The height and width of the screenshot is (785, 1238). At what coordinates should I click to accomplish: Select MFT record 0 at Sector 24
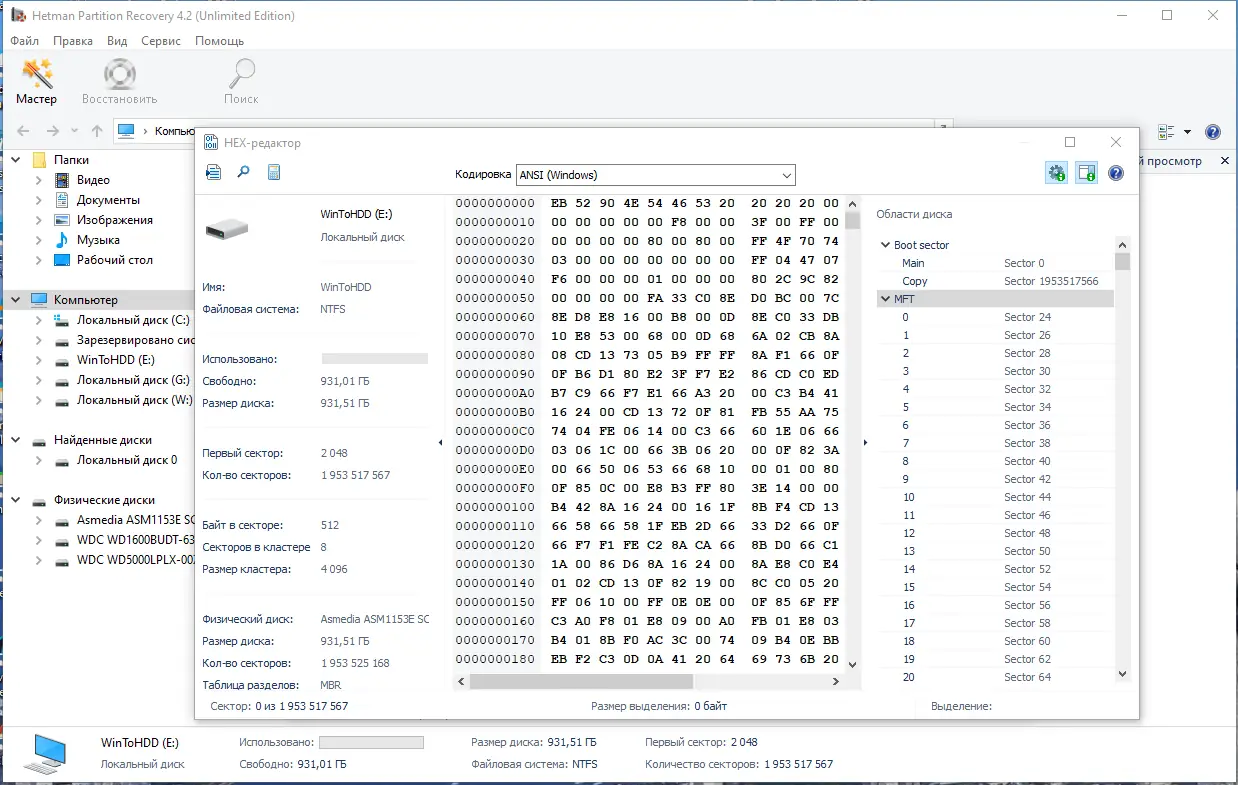click(x=995, y=317)
